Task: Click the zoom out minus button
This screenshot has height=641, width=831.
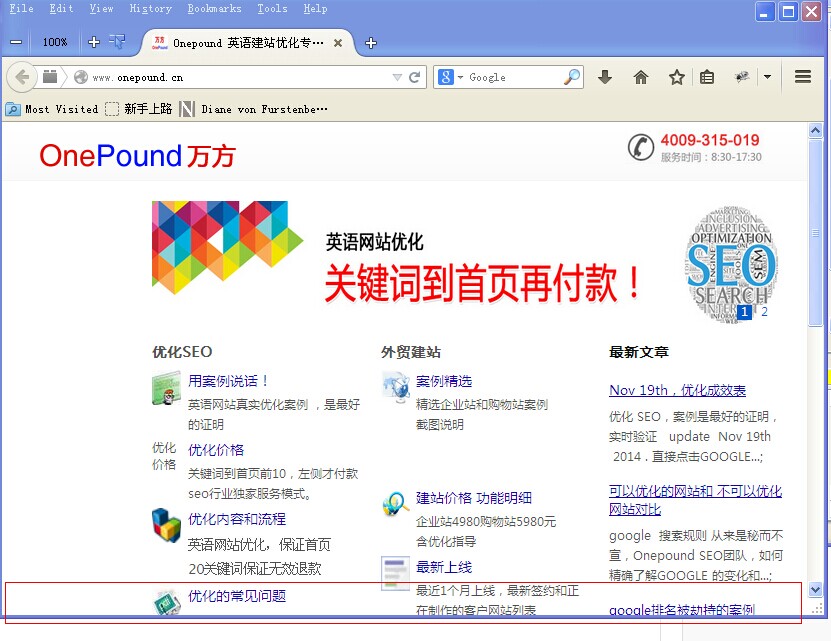Action: click(16, 42)
